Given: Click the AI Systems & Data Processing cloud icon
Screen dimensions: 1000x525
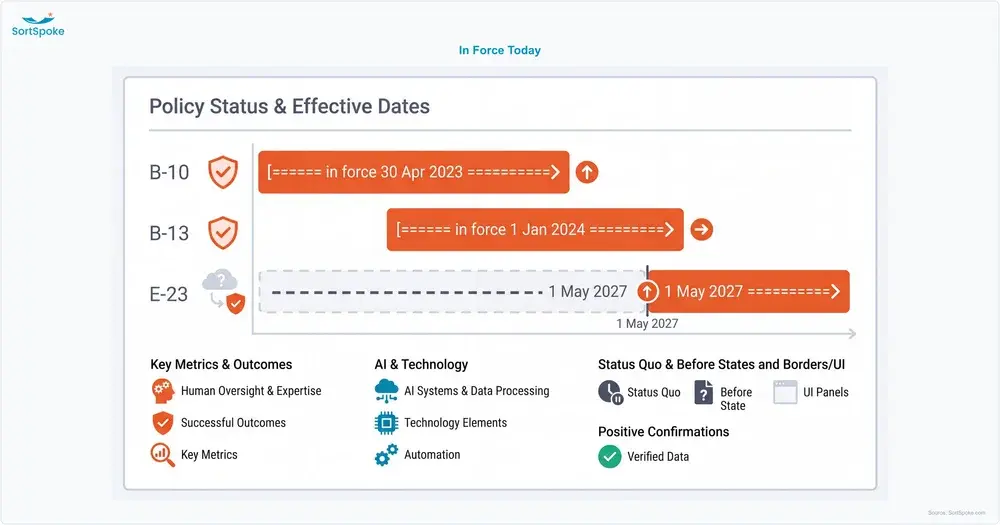Looking at the screenshot, I should point(386,391).
